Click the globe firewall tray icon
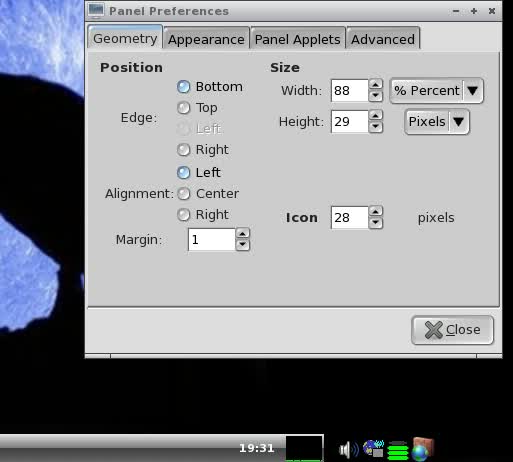 coord(423,449)
